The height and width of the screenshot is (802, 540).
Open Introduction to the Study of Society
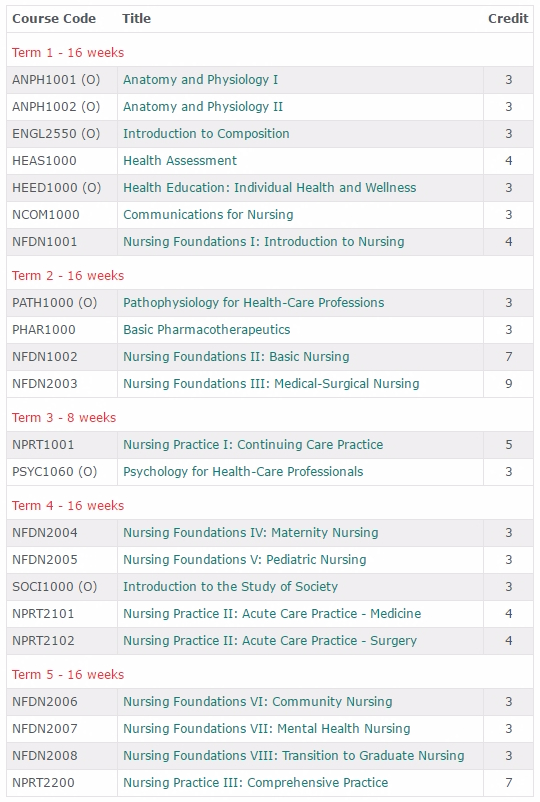tap(231, 587)
